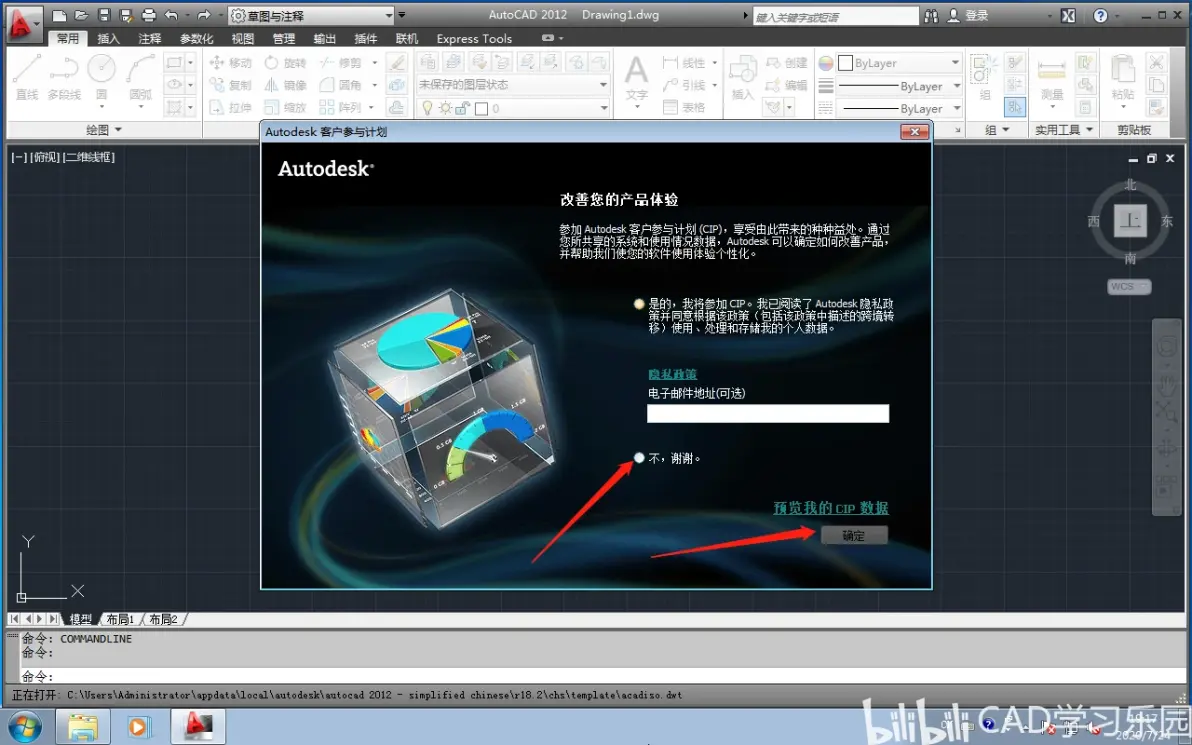
Task: Click the help question mark icon
Action: (x=1100, y=16)
